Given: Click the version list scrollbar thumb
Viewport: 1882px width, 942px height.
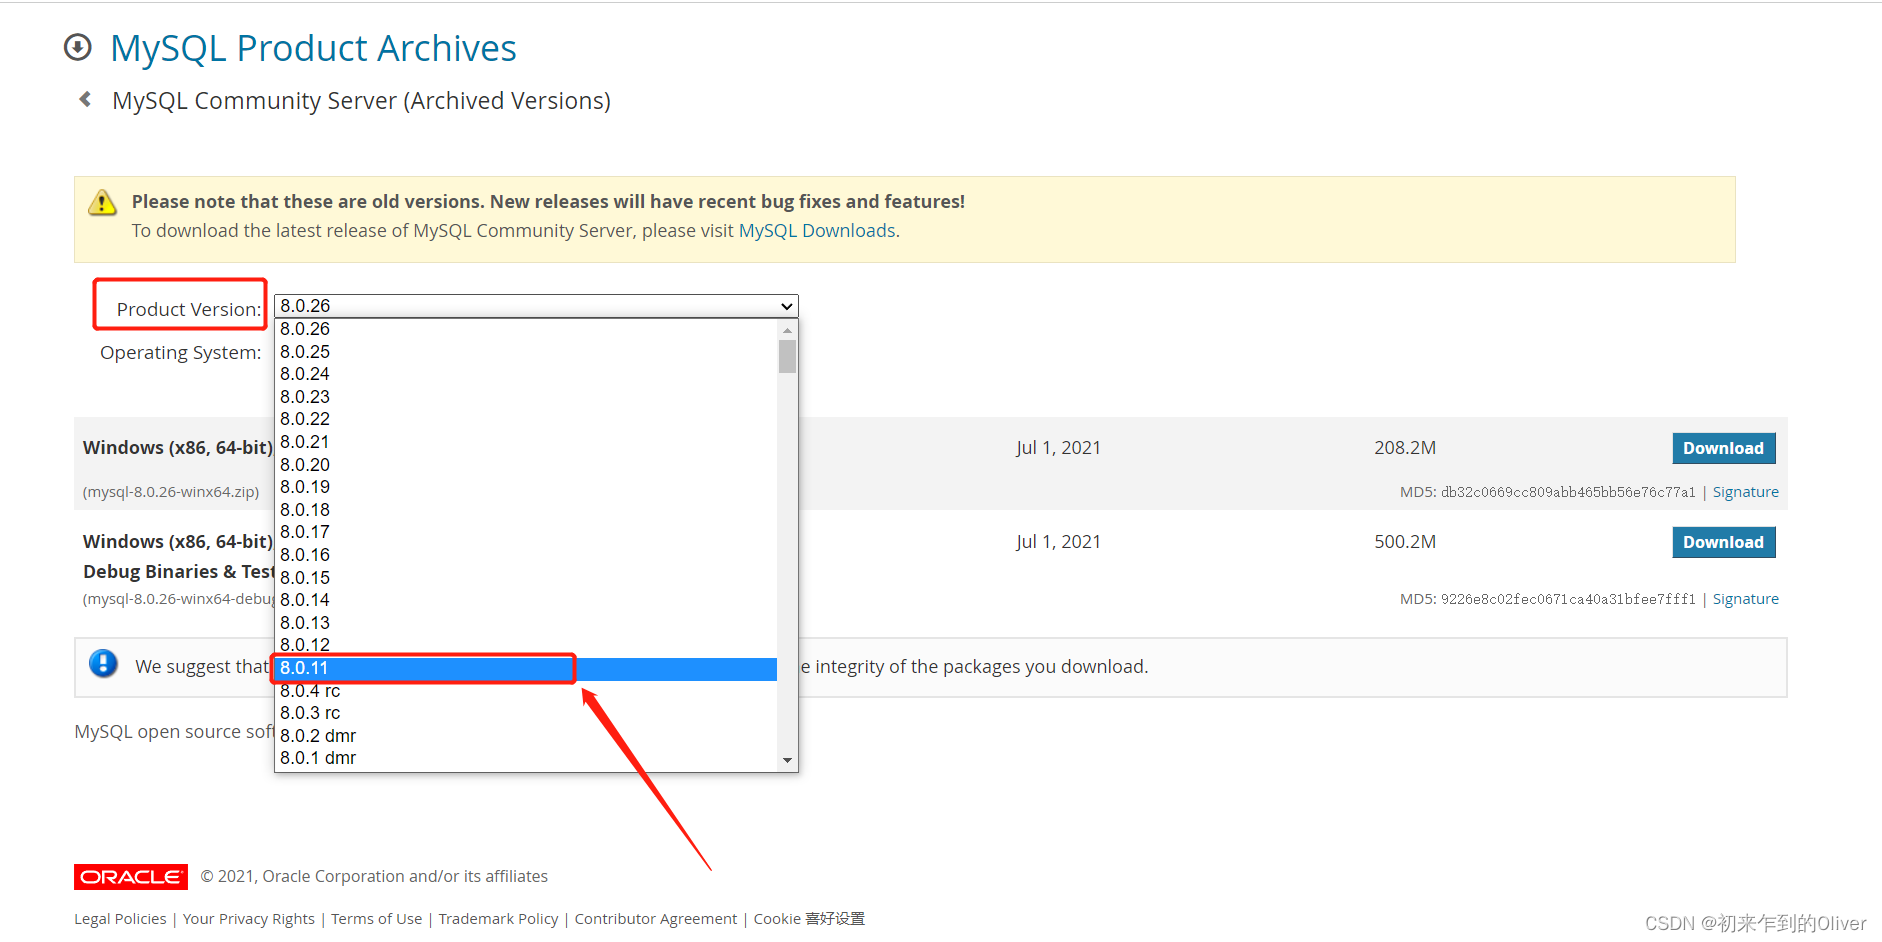Looking at the screenshot, I should pyautogui.click(x=787, y=356).
